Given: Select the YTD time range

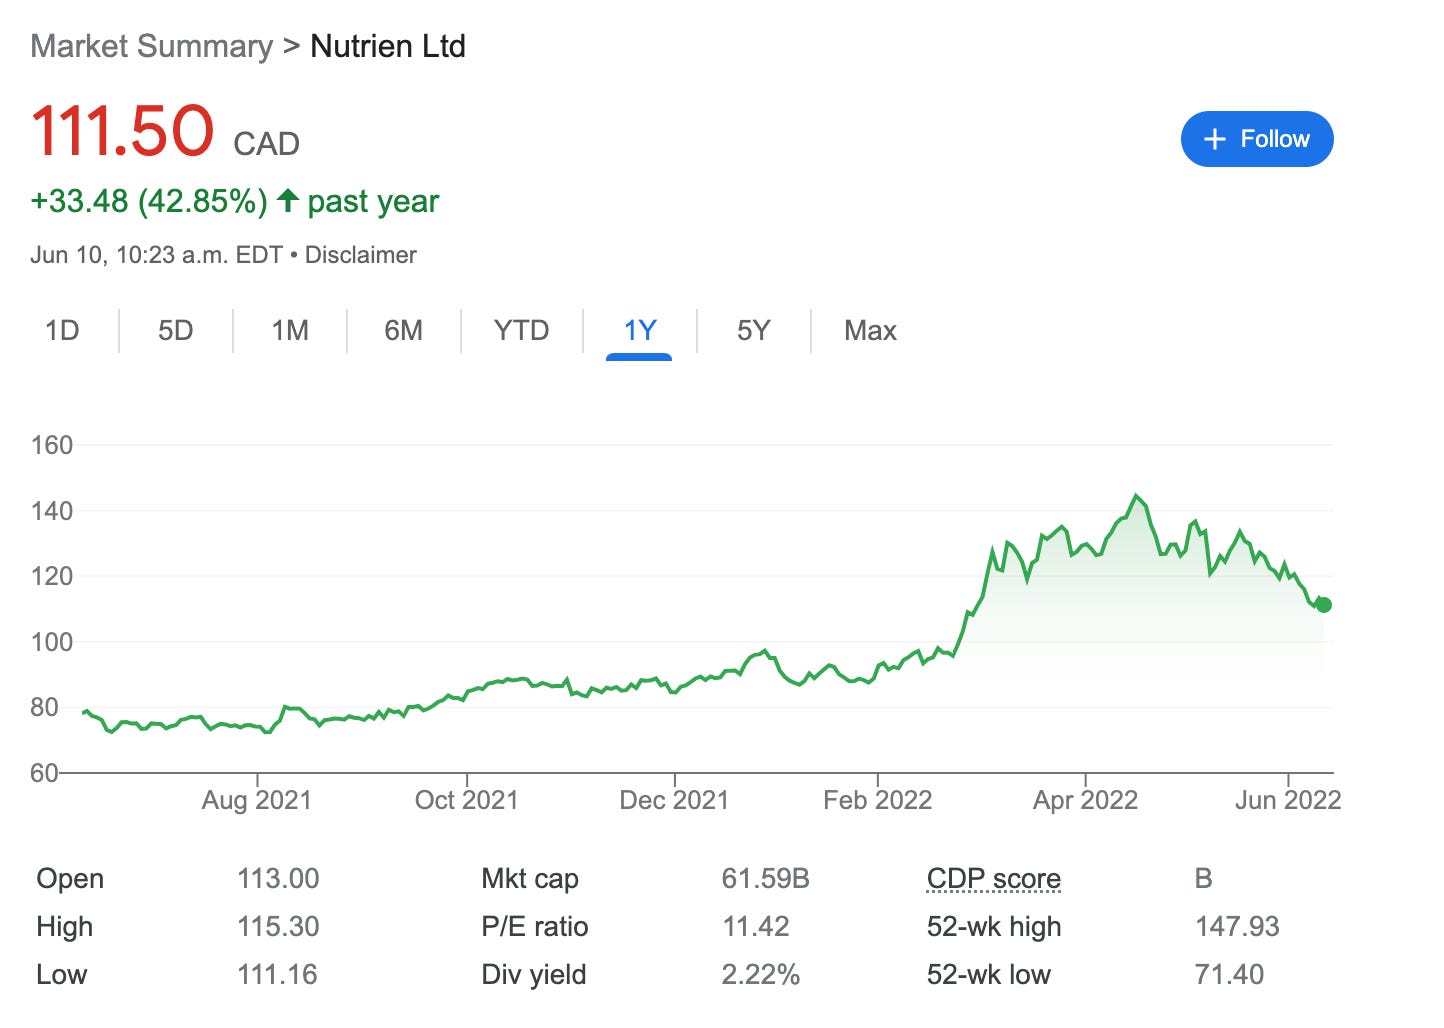Looking at the screenshot, I should (x=521, y=330).
